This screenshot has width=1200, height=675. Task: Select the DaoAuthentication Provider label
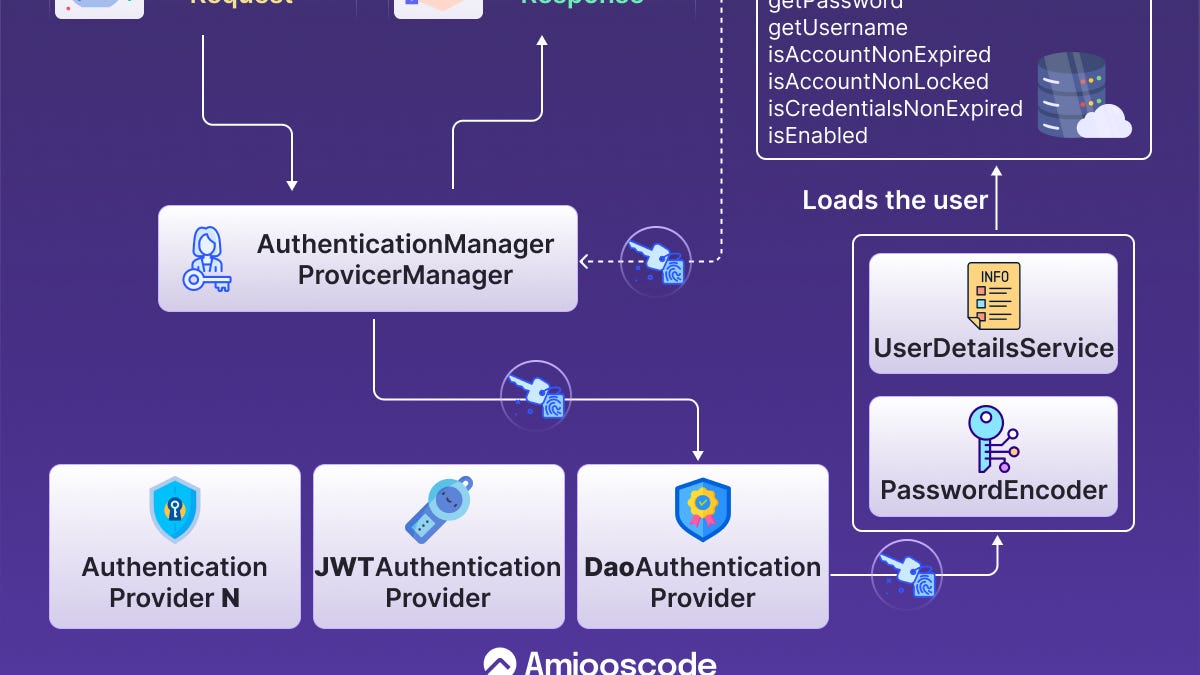703,582
